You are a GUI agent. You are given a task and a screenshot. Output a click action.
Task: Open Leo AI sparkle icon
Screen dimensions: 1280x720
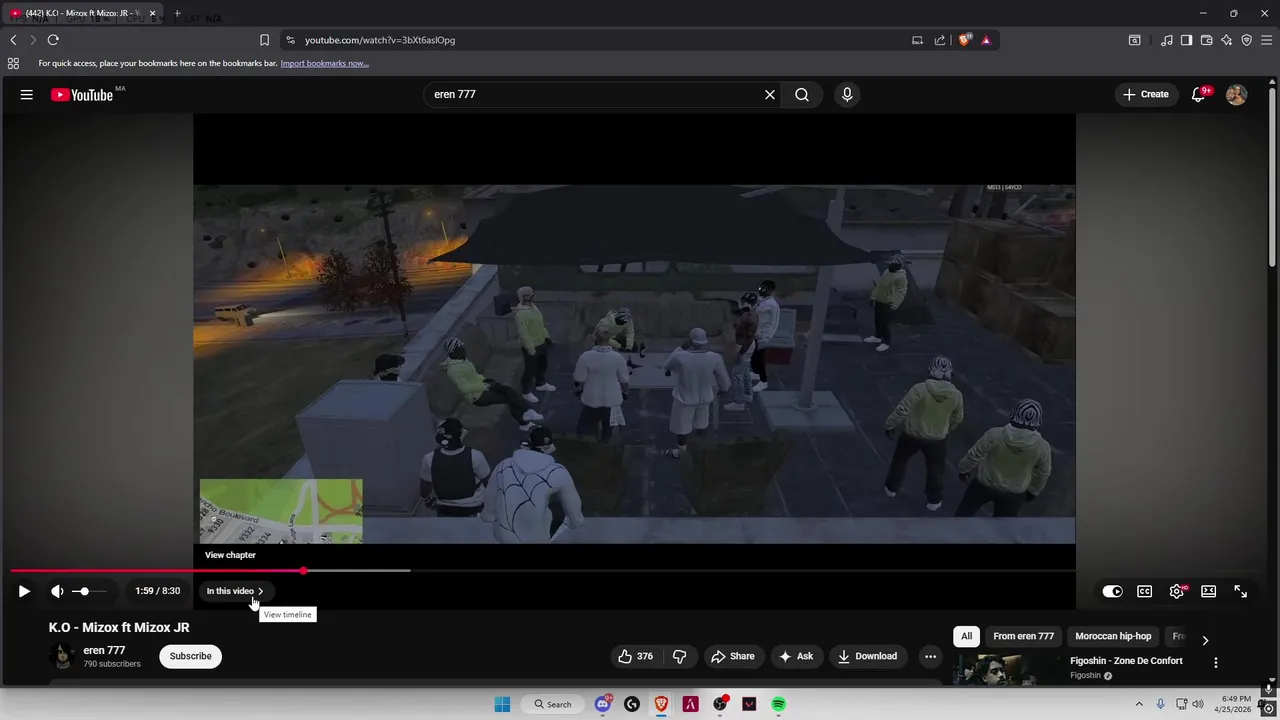click(1226, 40)
